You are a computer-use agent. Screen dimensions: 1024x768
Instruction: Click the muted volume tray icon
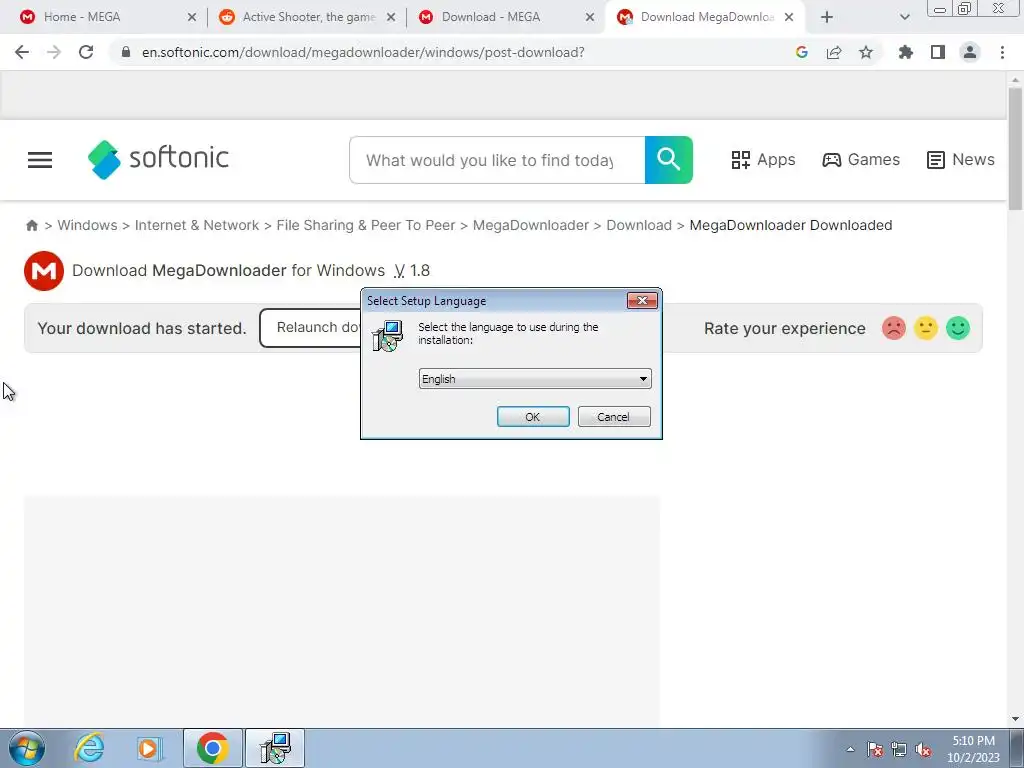pyautogui.click(x=923, y=749)
